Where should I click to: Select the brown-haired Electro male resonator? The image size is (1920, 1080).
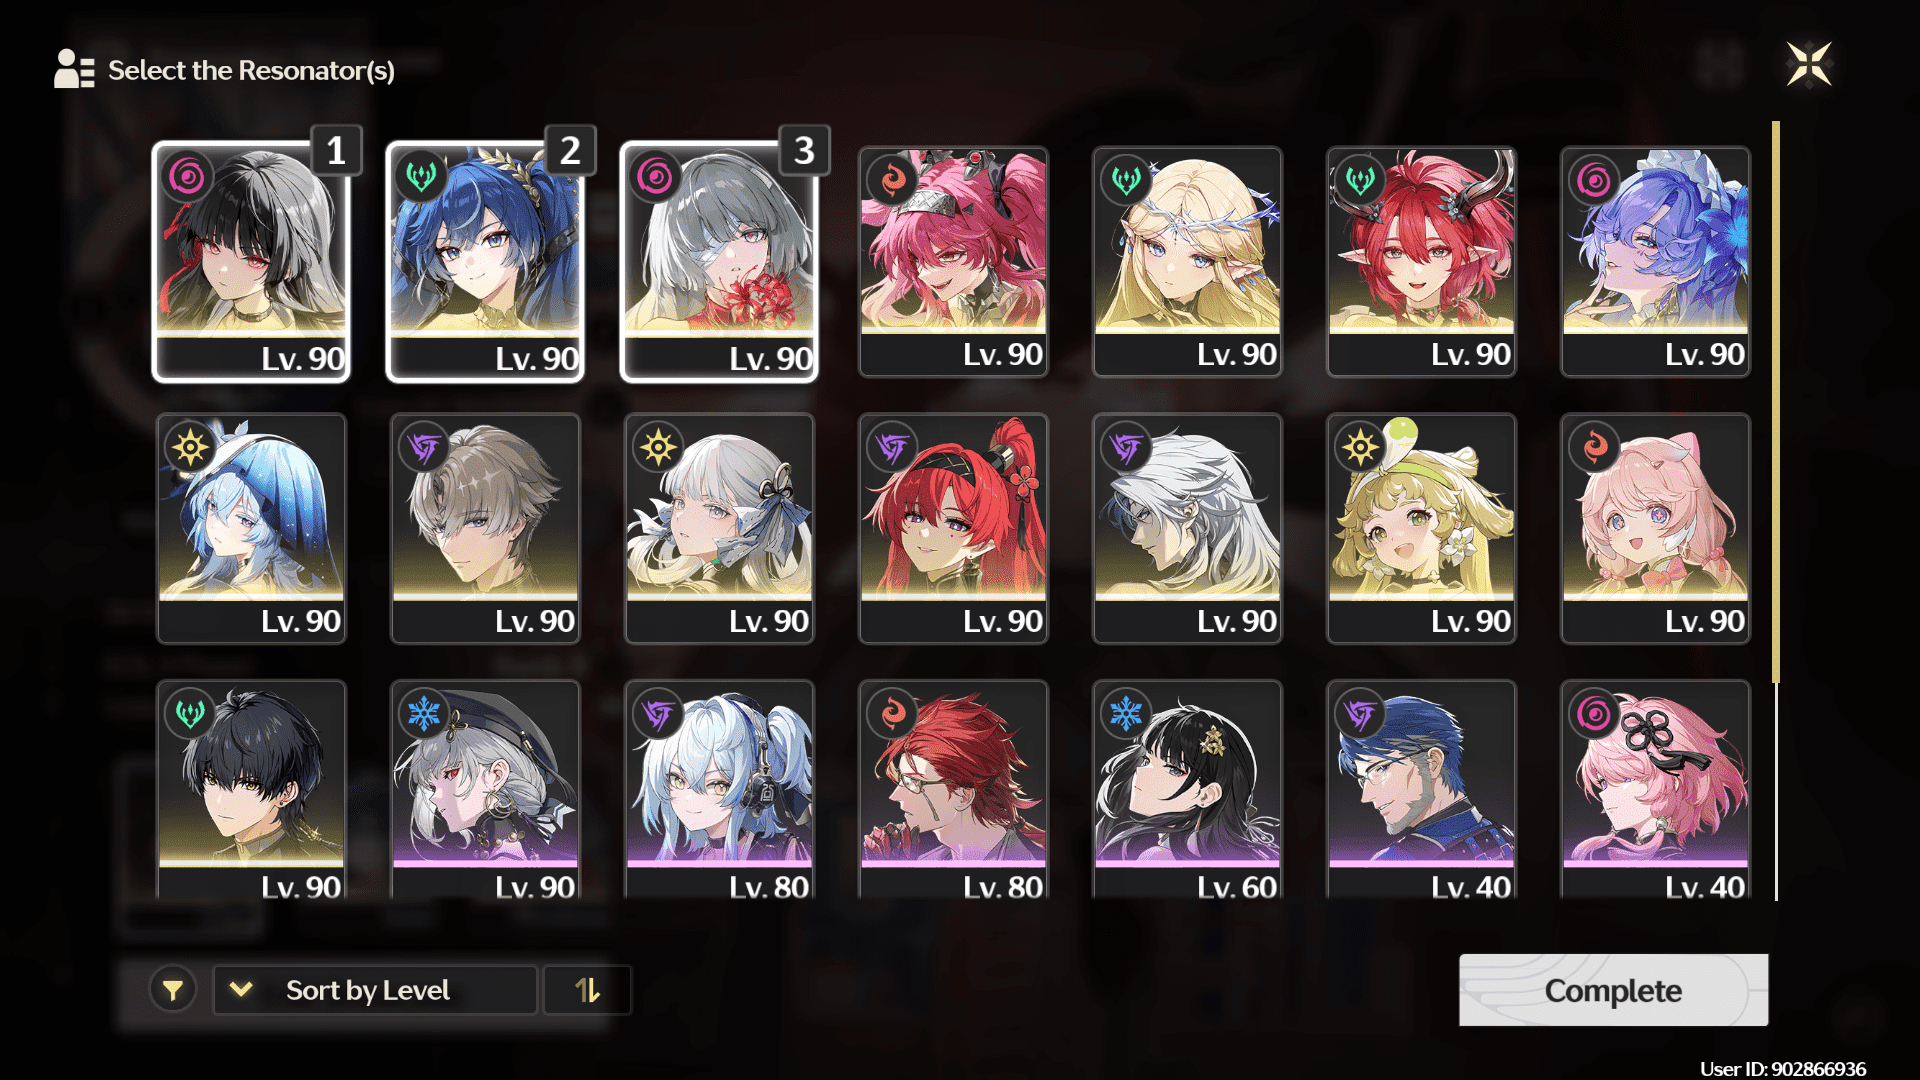point(485,528)
